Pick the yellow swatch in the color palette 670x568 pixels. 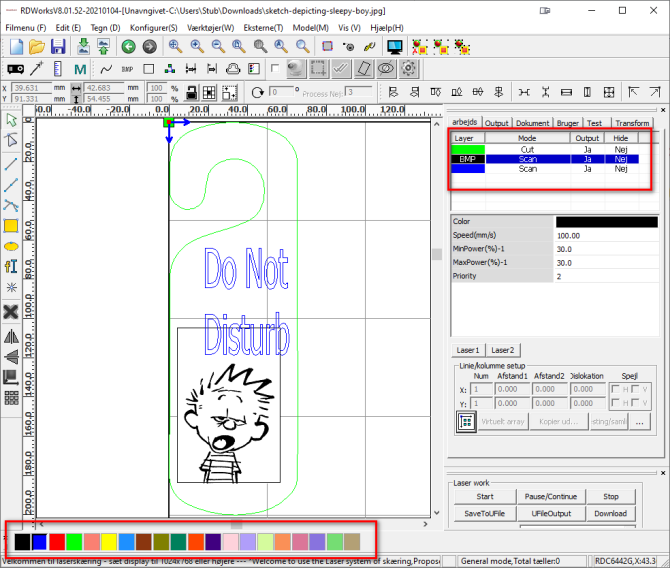(109, 542)
